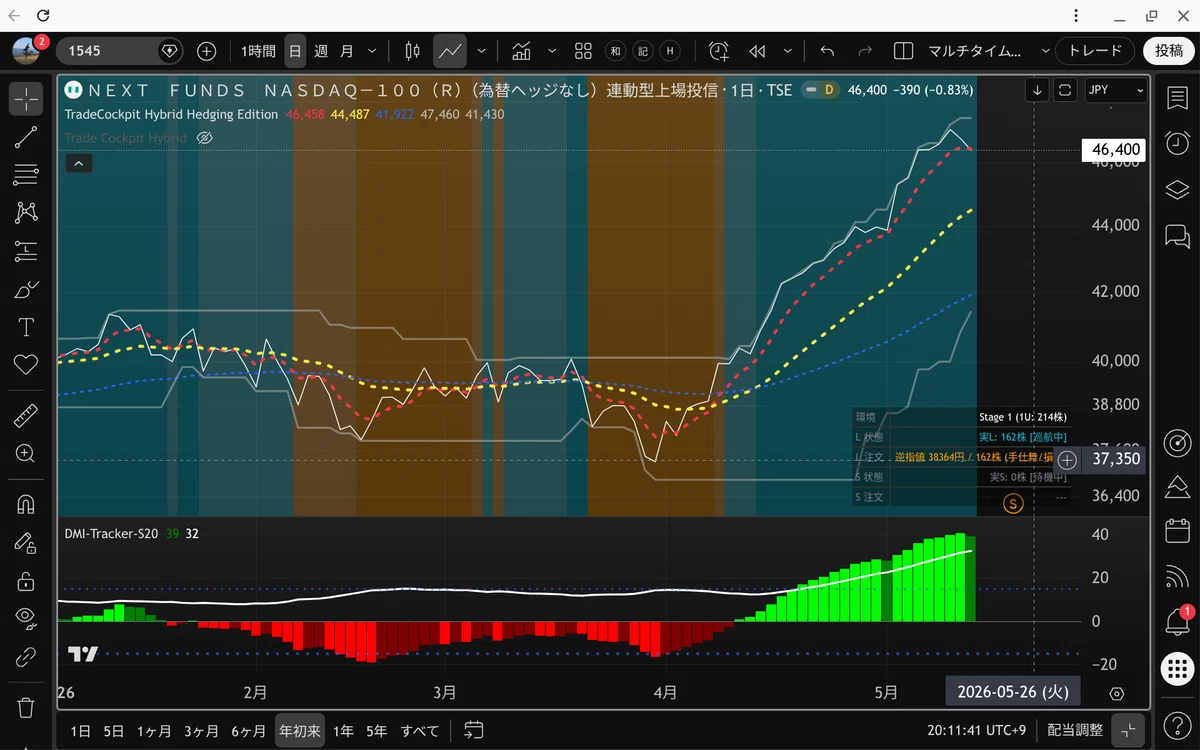Open the go-to-date calendar icon
Image resolution: width=1200 pixels, height=750 pixels.
click(474, 731)
